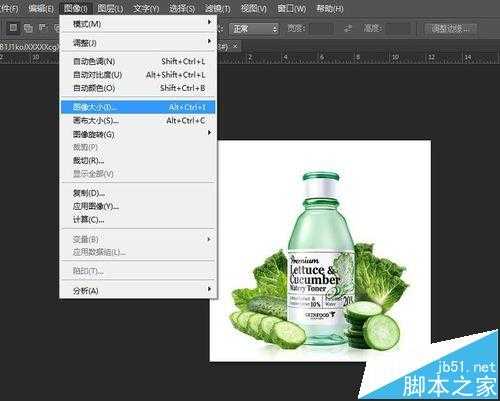Select the Subtract from Selection icon

click(x=42, y=28)
